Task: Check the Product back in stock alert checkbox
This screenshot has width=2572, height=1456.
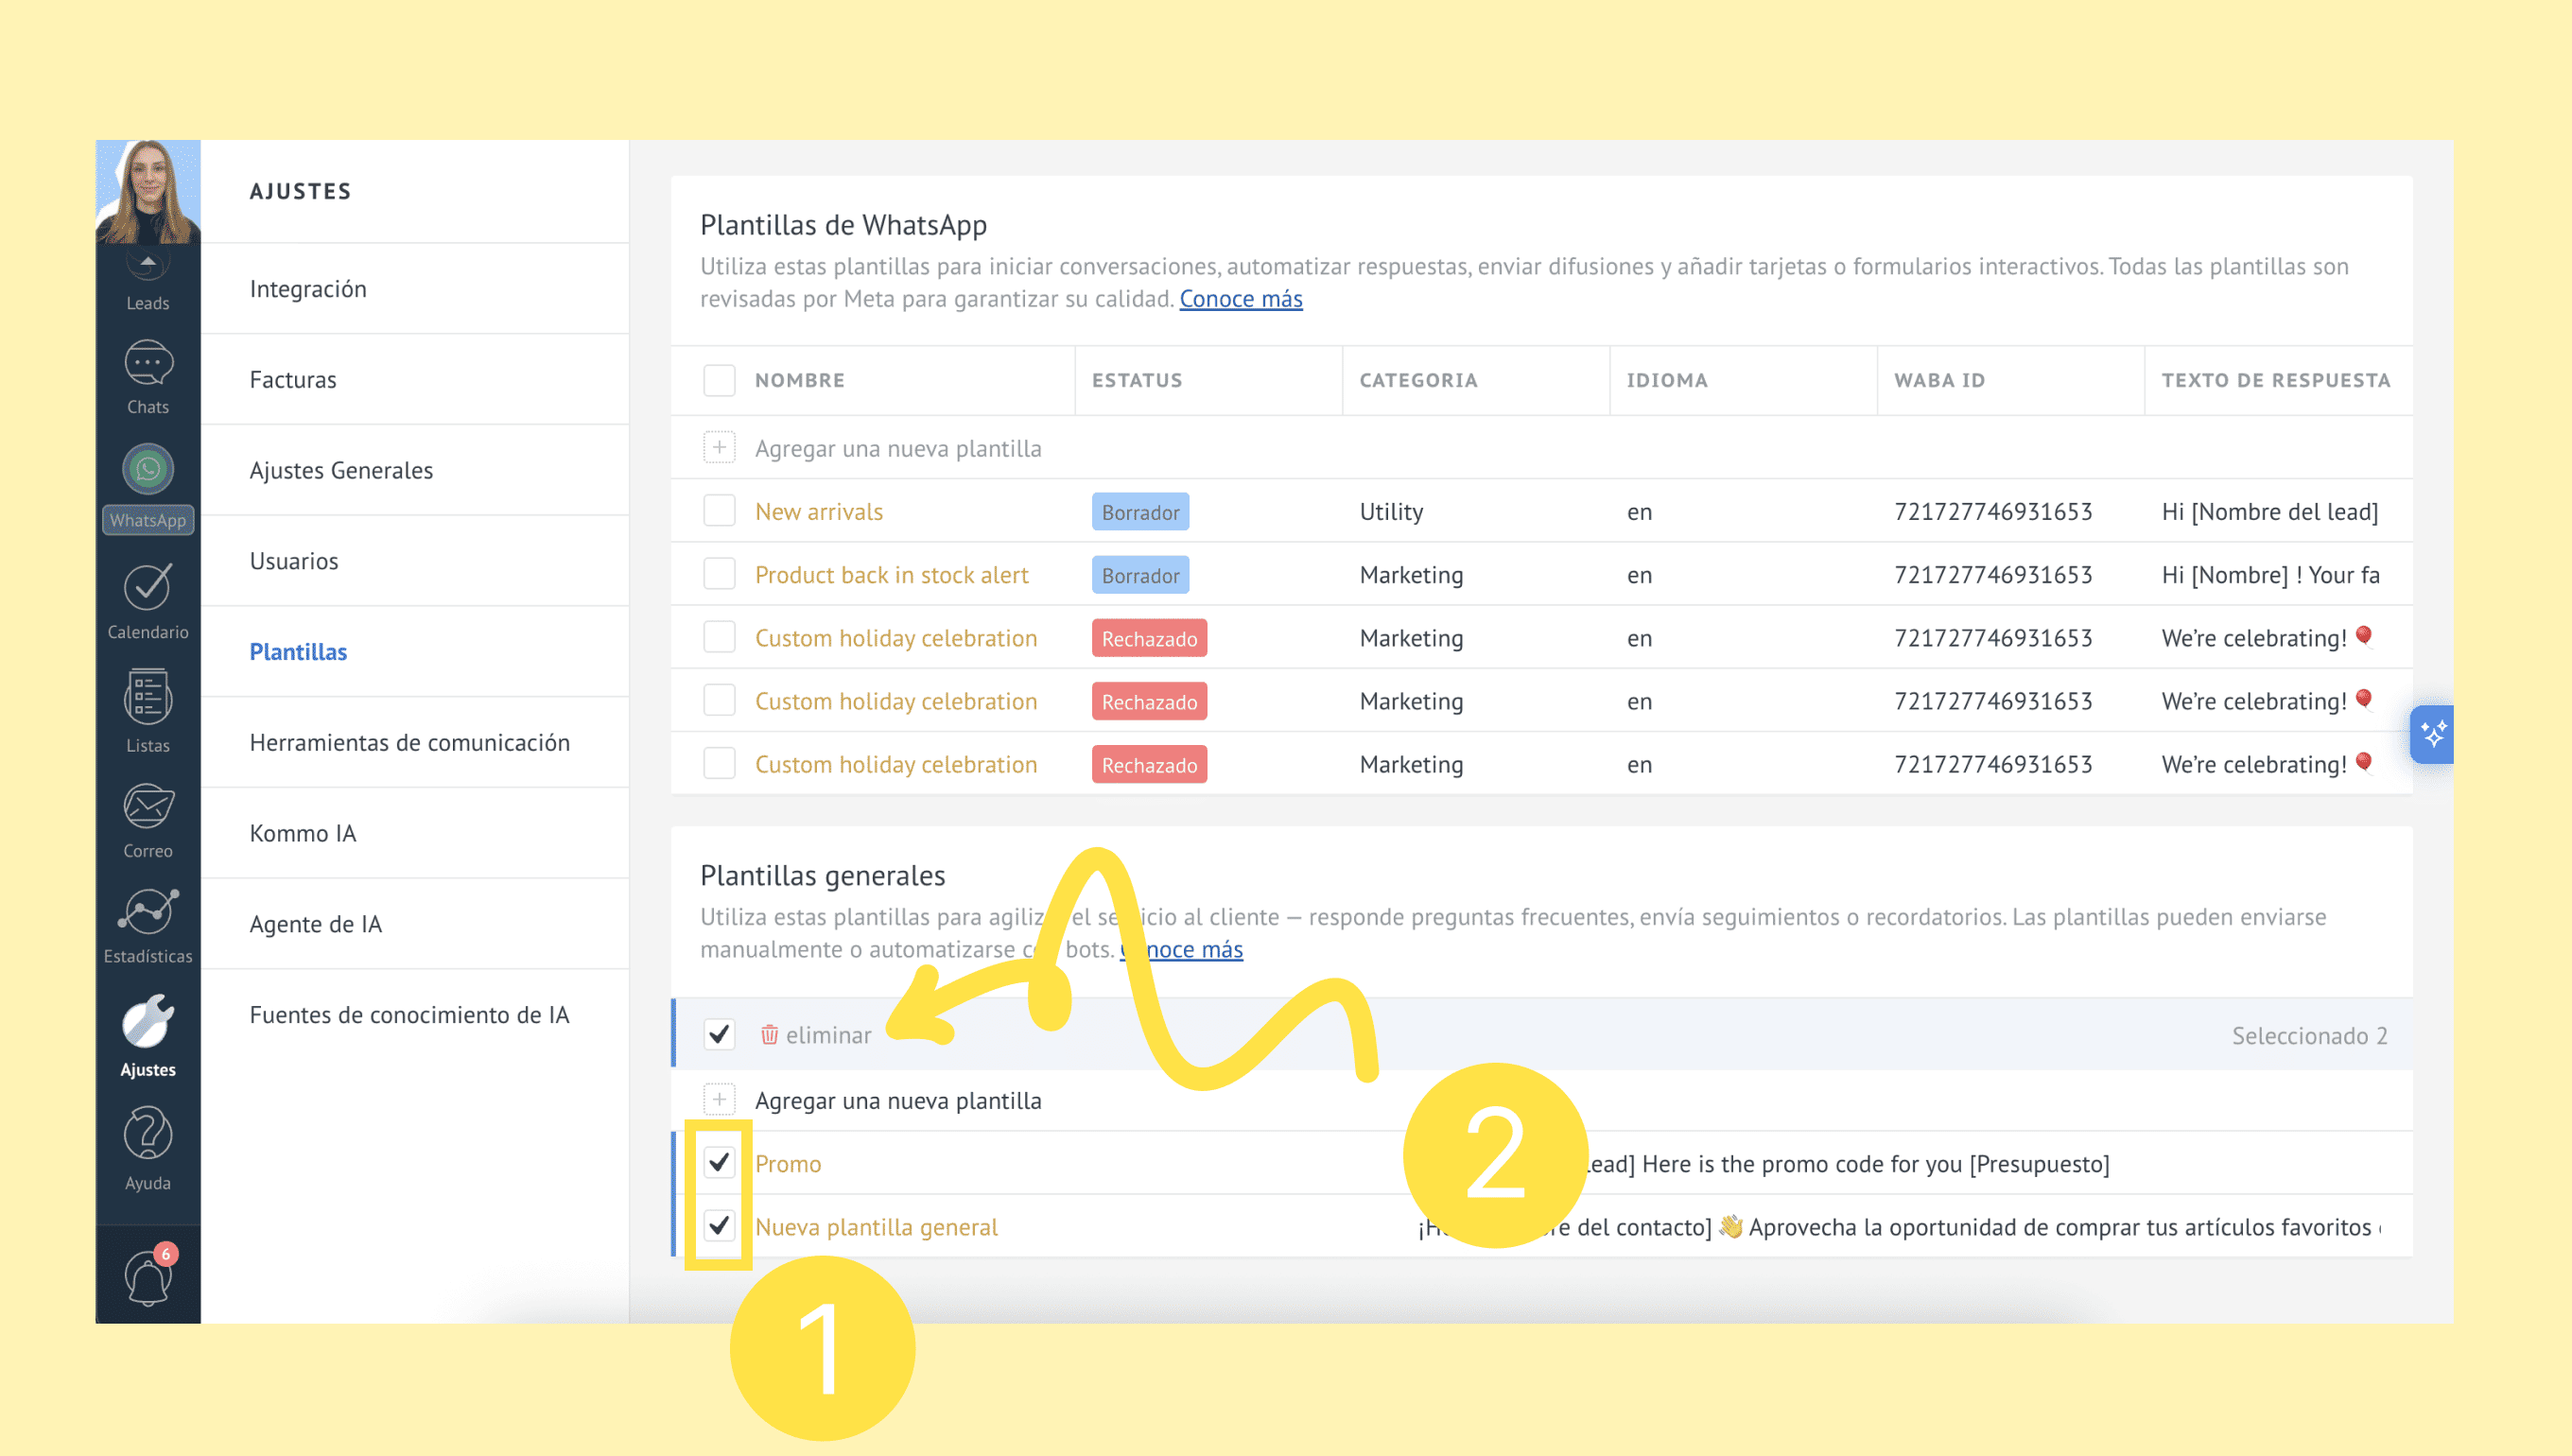Action: tap(719, 574)
